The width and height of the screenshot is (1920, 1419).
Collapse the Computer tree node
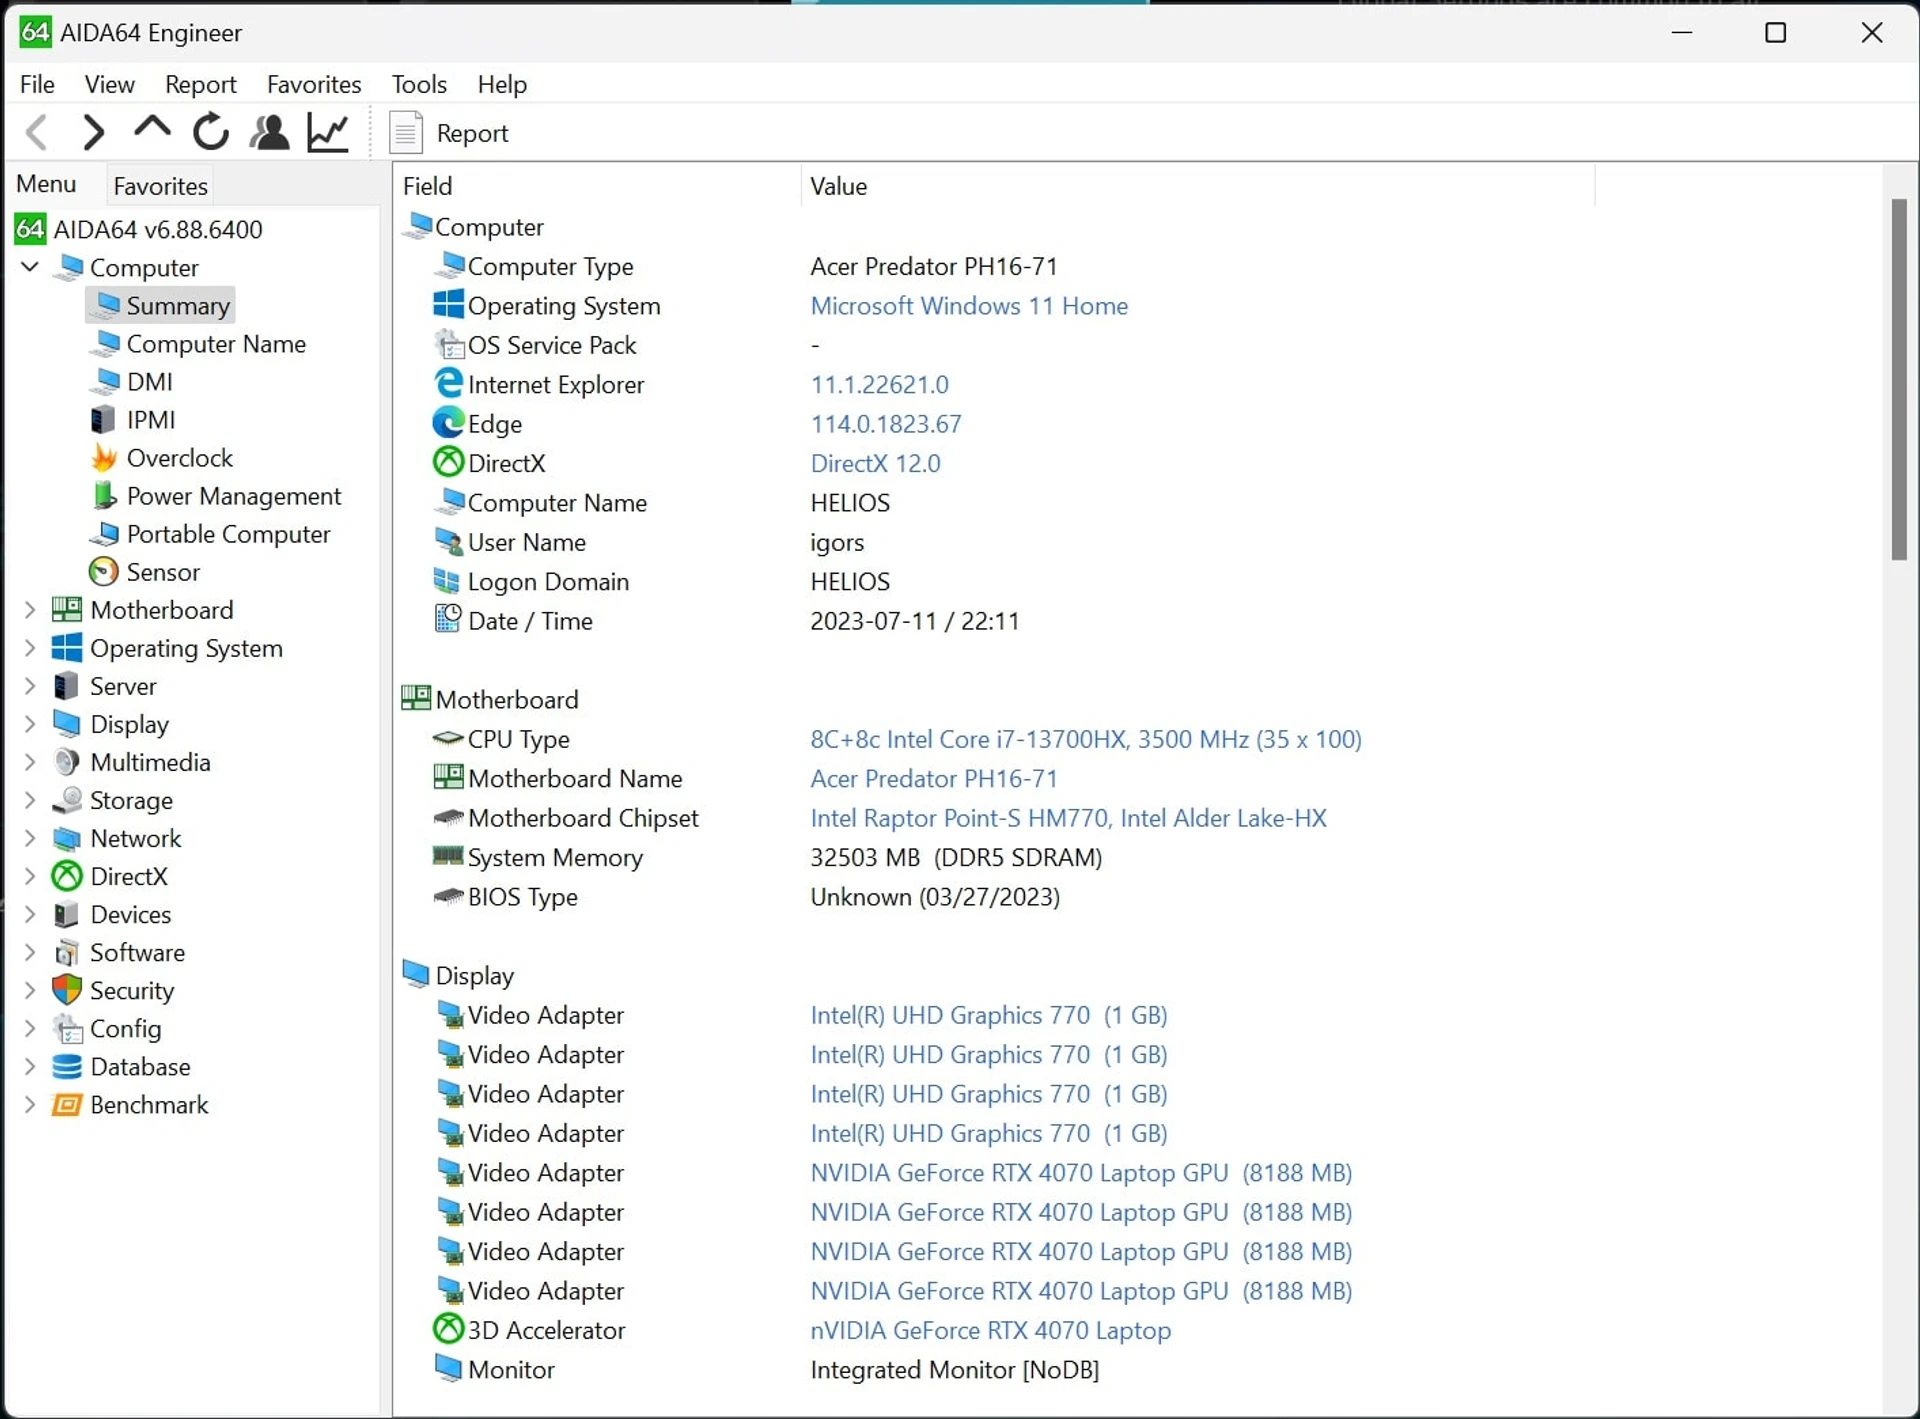tap(30, 267)
